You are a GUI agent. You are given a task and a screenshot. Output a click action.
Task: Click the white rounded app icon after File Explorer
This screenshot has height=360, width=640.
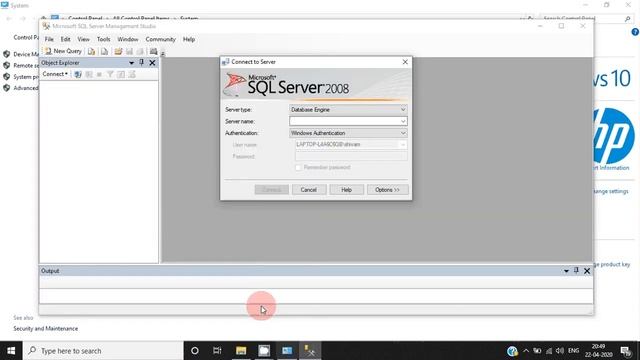click(264, 351)
